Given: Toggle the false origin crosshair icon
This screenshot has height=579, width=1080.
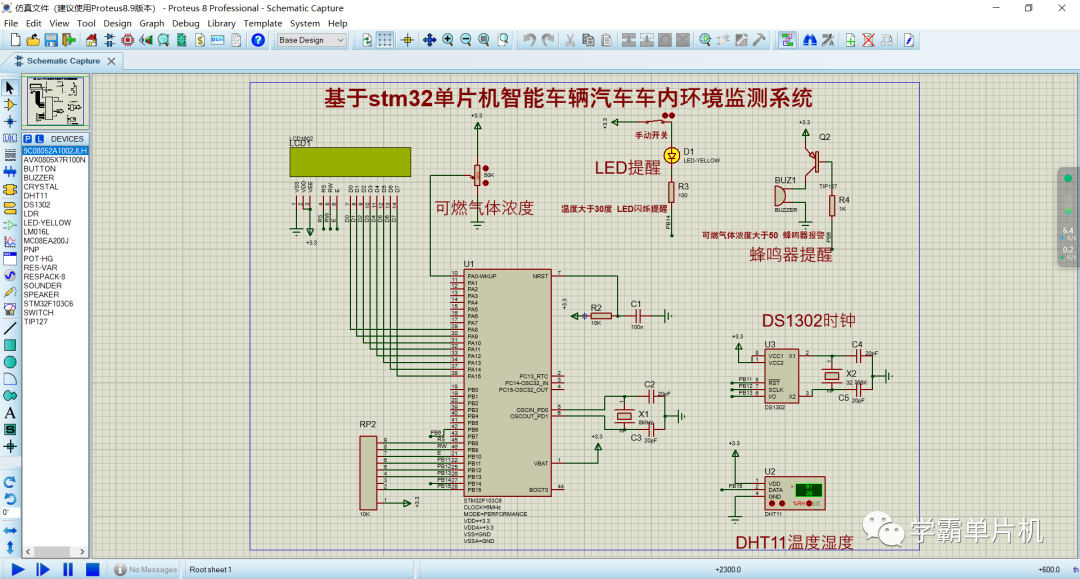Looking at the screenshot, I should pyautogui.click(x=407, y=41).
